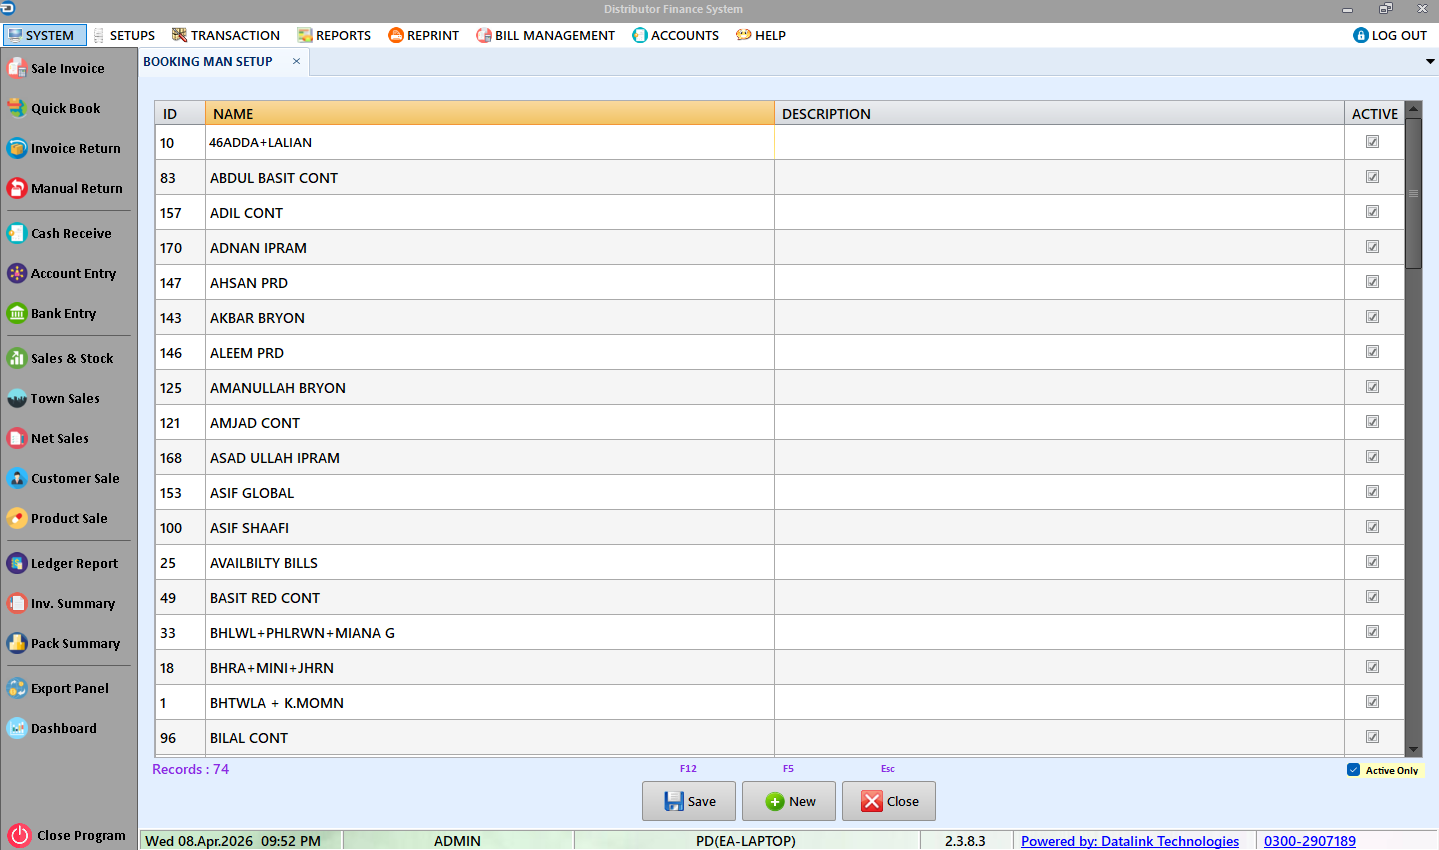Viewport: 1439px width, 850px height.
Task: Open Product Sale report
Action: [x=57, y=518]
